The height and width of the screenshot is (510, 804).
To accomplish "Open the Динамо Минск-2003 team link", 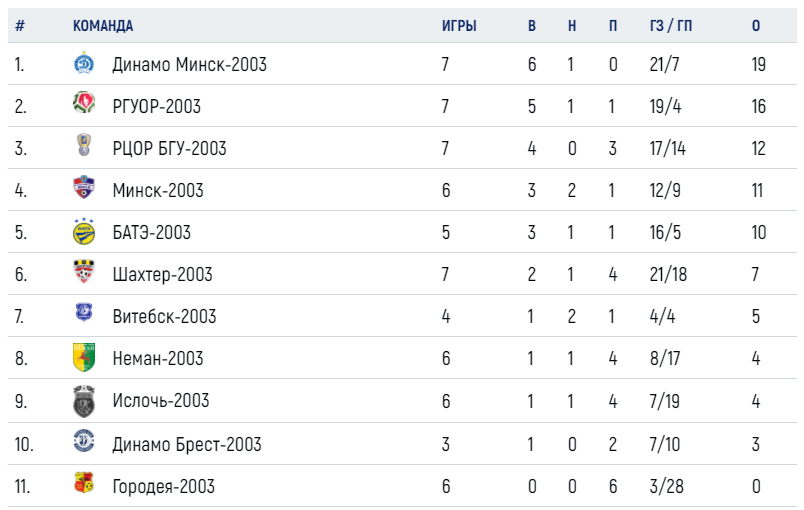I will tap(189, 65).
